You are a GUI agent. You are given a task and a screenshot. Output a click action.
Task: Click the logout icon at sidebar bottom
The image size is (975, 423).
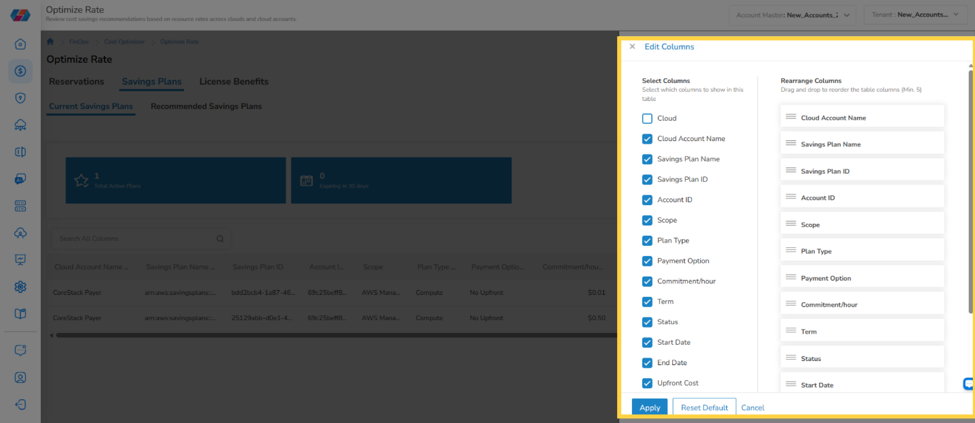coord(21,404)
